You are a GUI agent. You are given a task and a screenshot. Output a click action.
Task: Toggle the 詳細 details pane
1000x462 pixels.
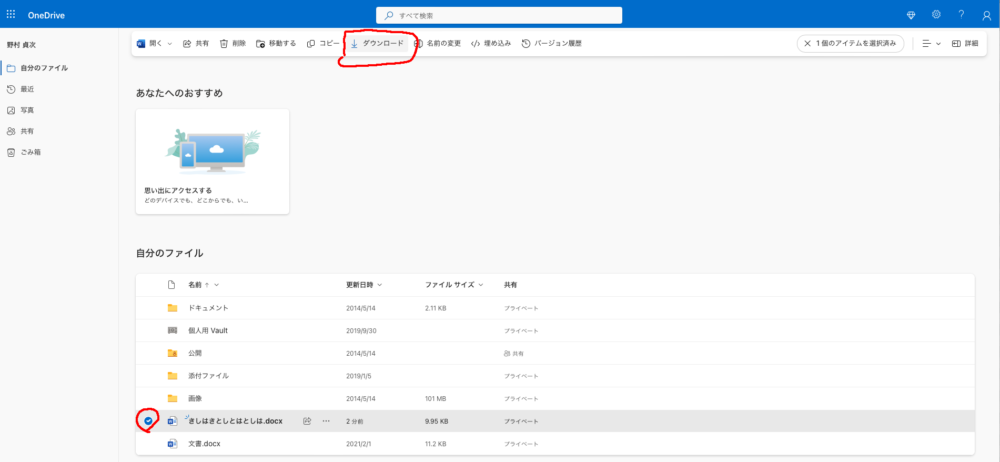coord(964,44)
